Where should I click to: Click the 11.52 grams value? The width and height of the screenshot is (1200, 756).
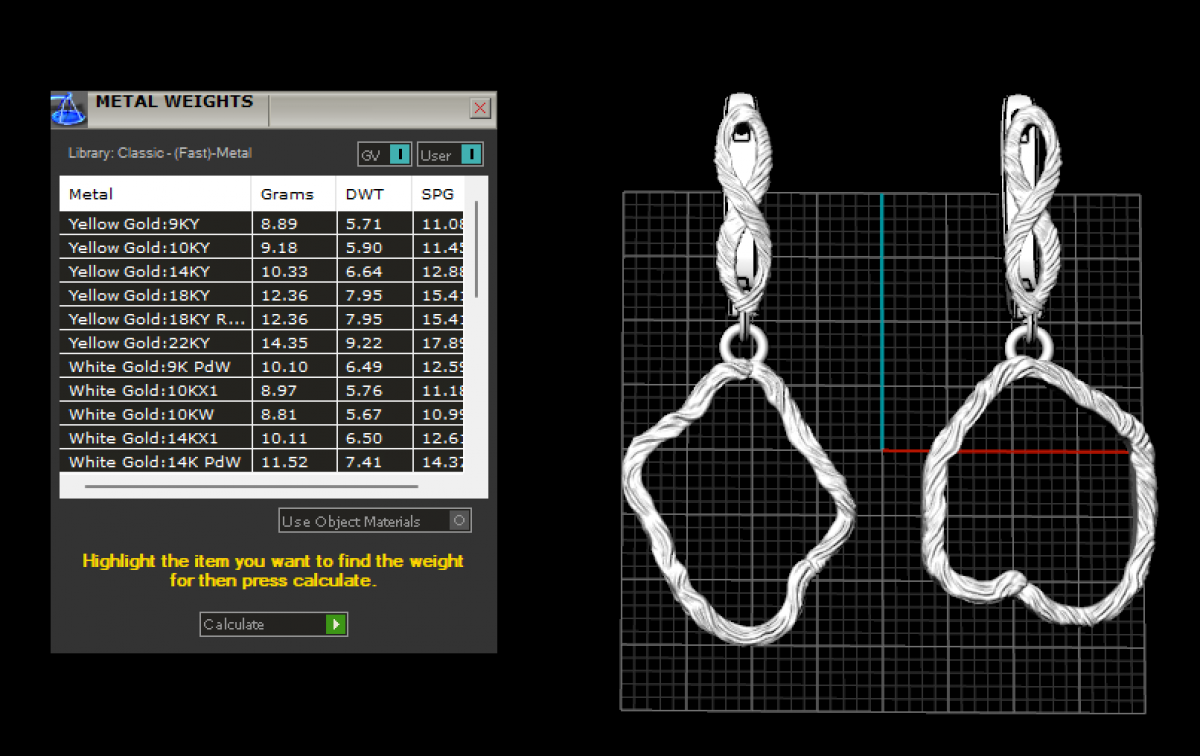pos(284,462)
